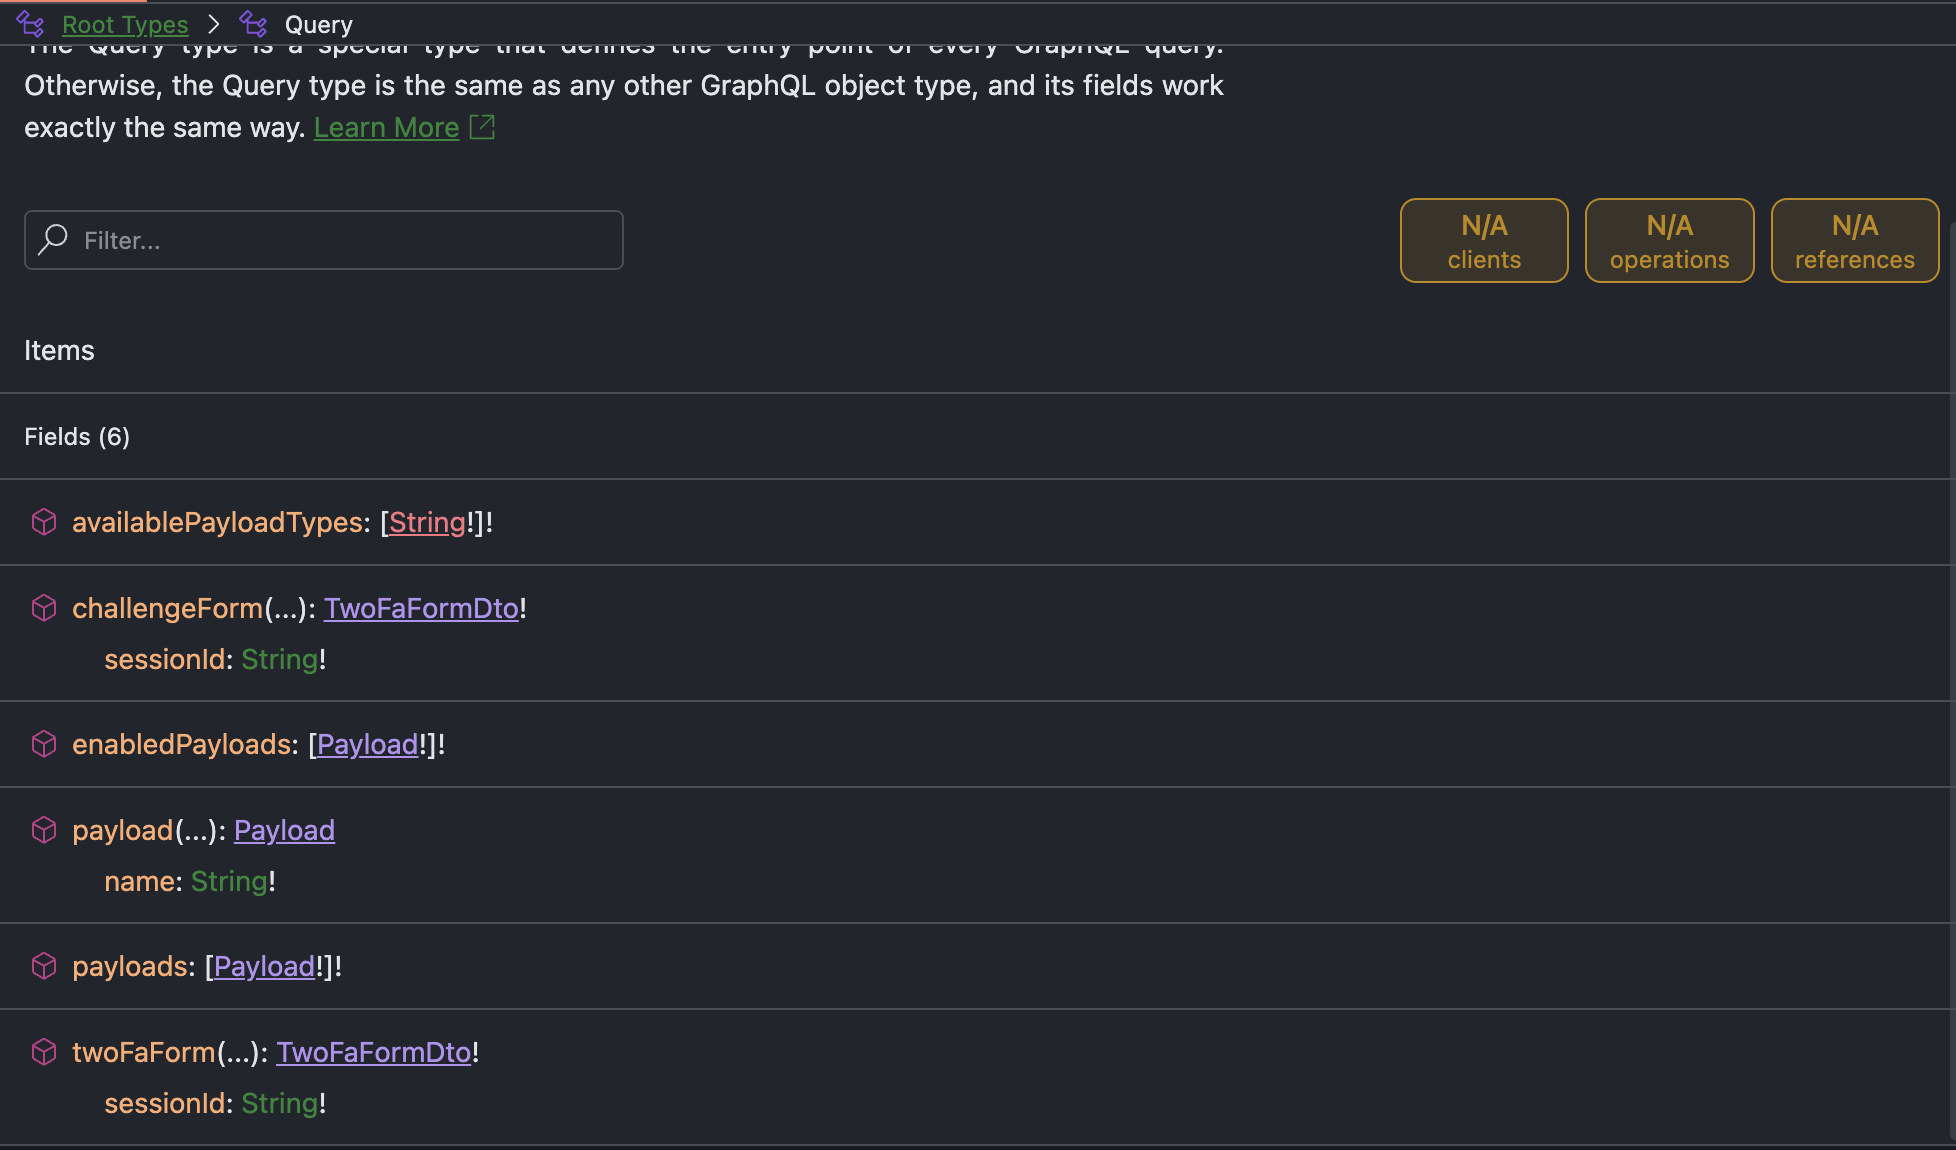
Task: Click the cube icon beside payload(...) field
Action: point(44,830)
